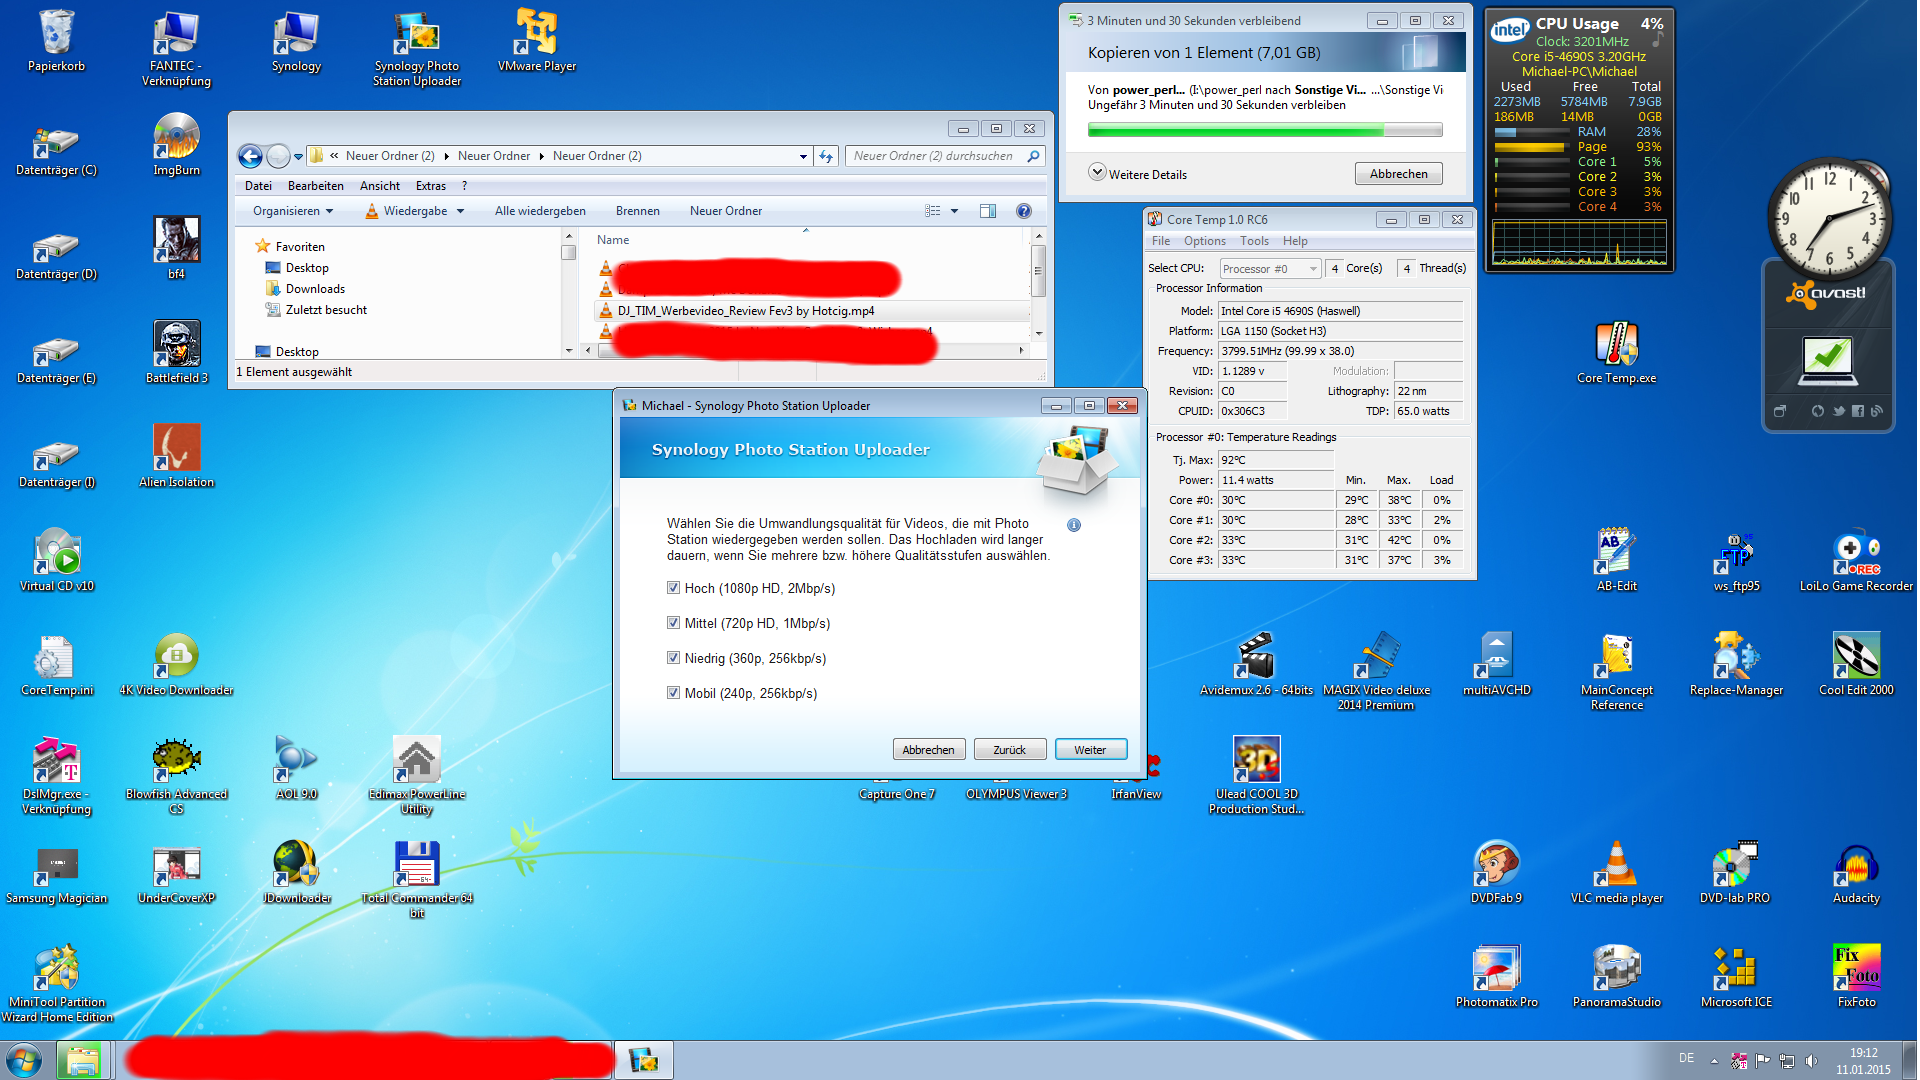
Task: Uncheck Hoch (1080p HD, 2Mbp/s) option
Action: (674, 588)
